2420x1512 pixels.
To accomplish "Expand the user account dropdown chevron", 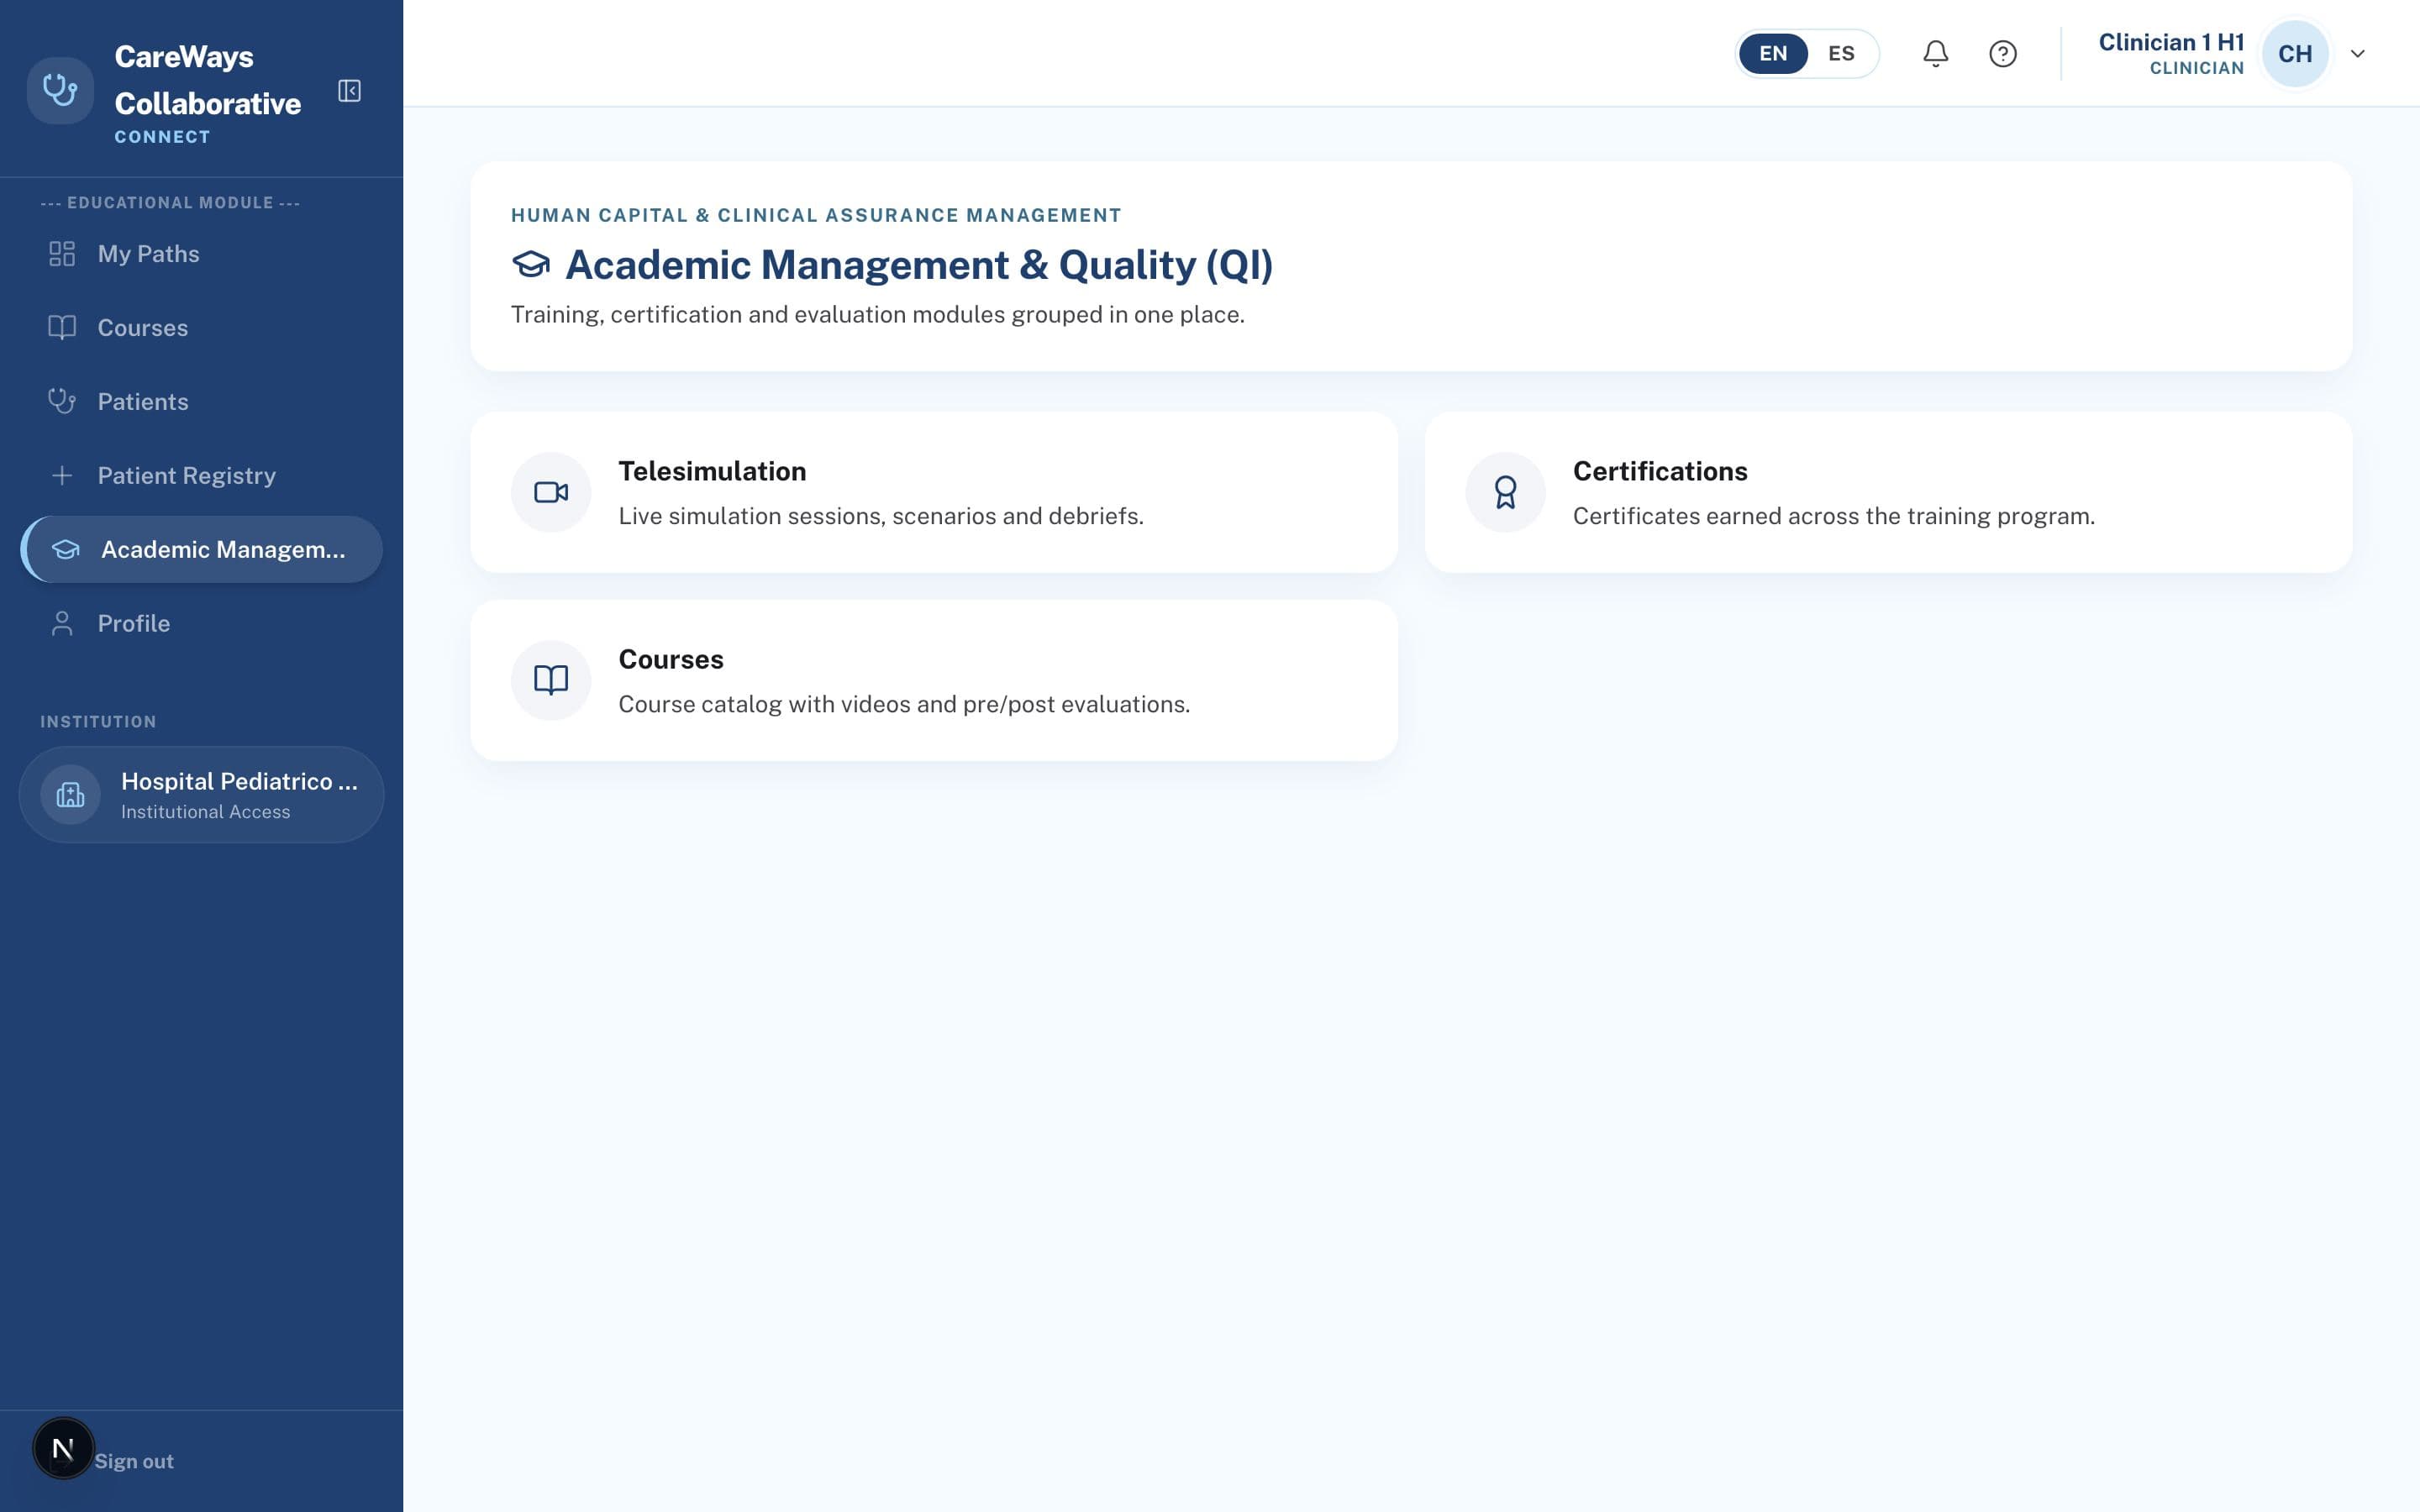I will [x=2357, y=54].
